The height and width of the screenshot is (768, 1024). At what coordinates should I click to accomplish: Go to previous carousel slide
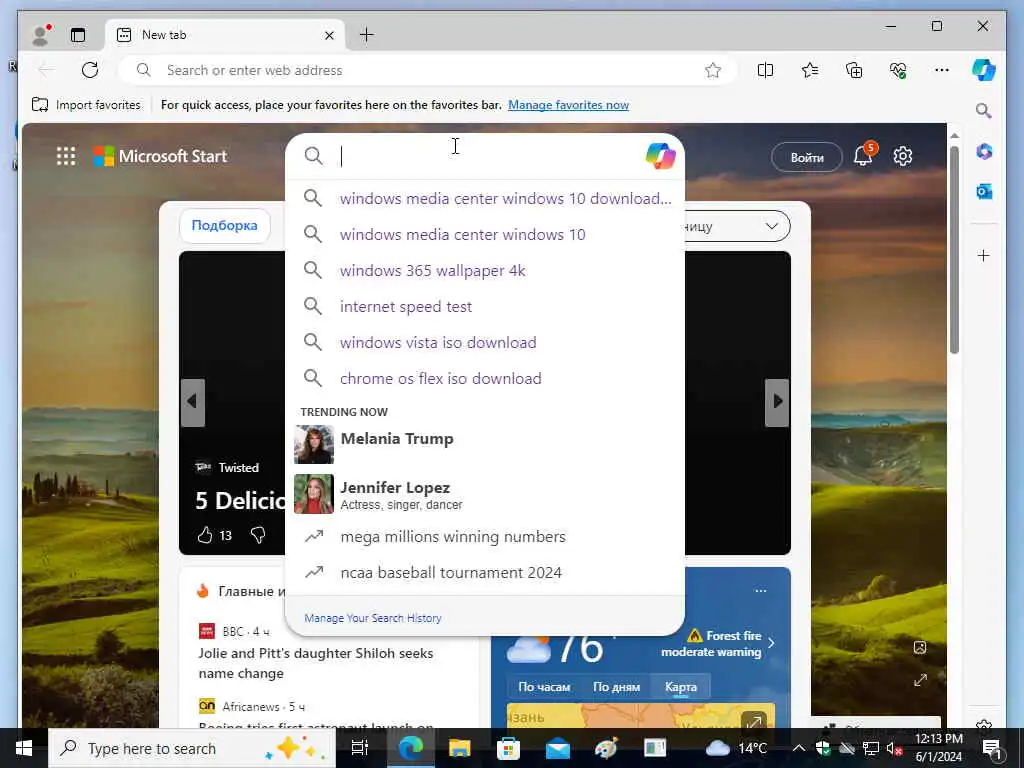click(x=192, y=402)
